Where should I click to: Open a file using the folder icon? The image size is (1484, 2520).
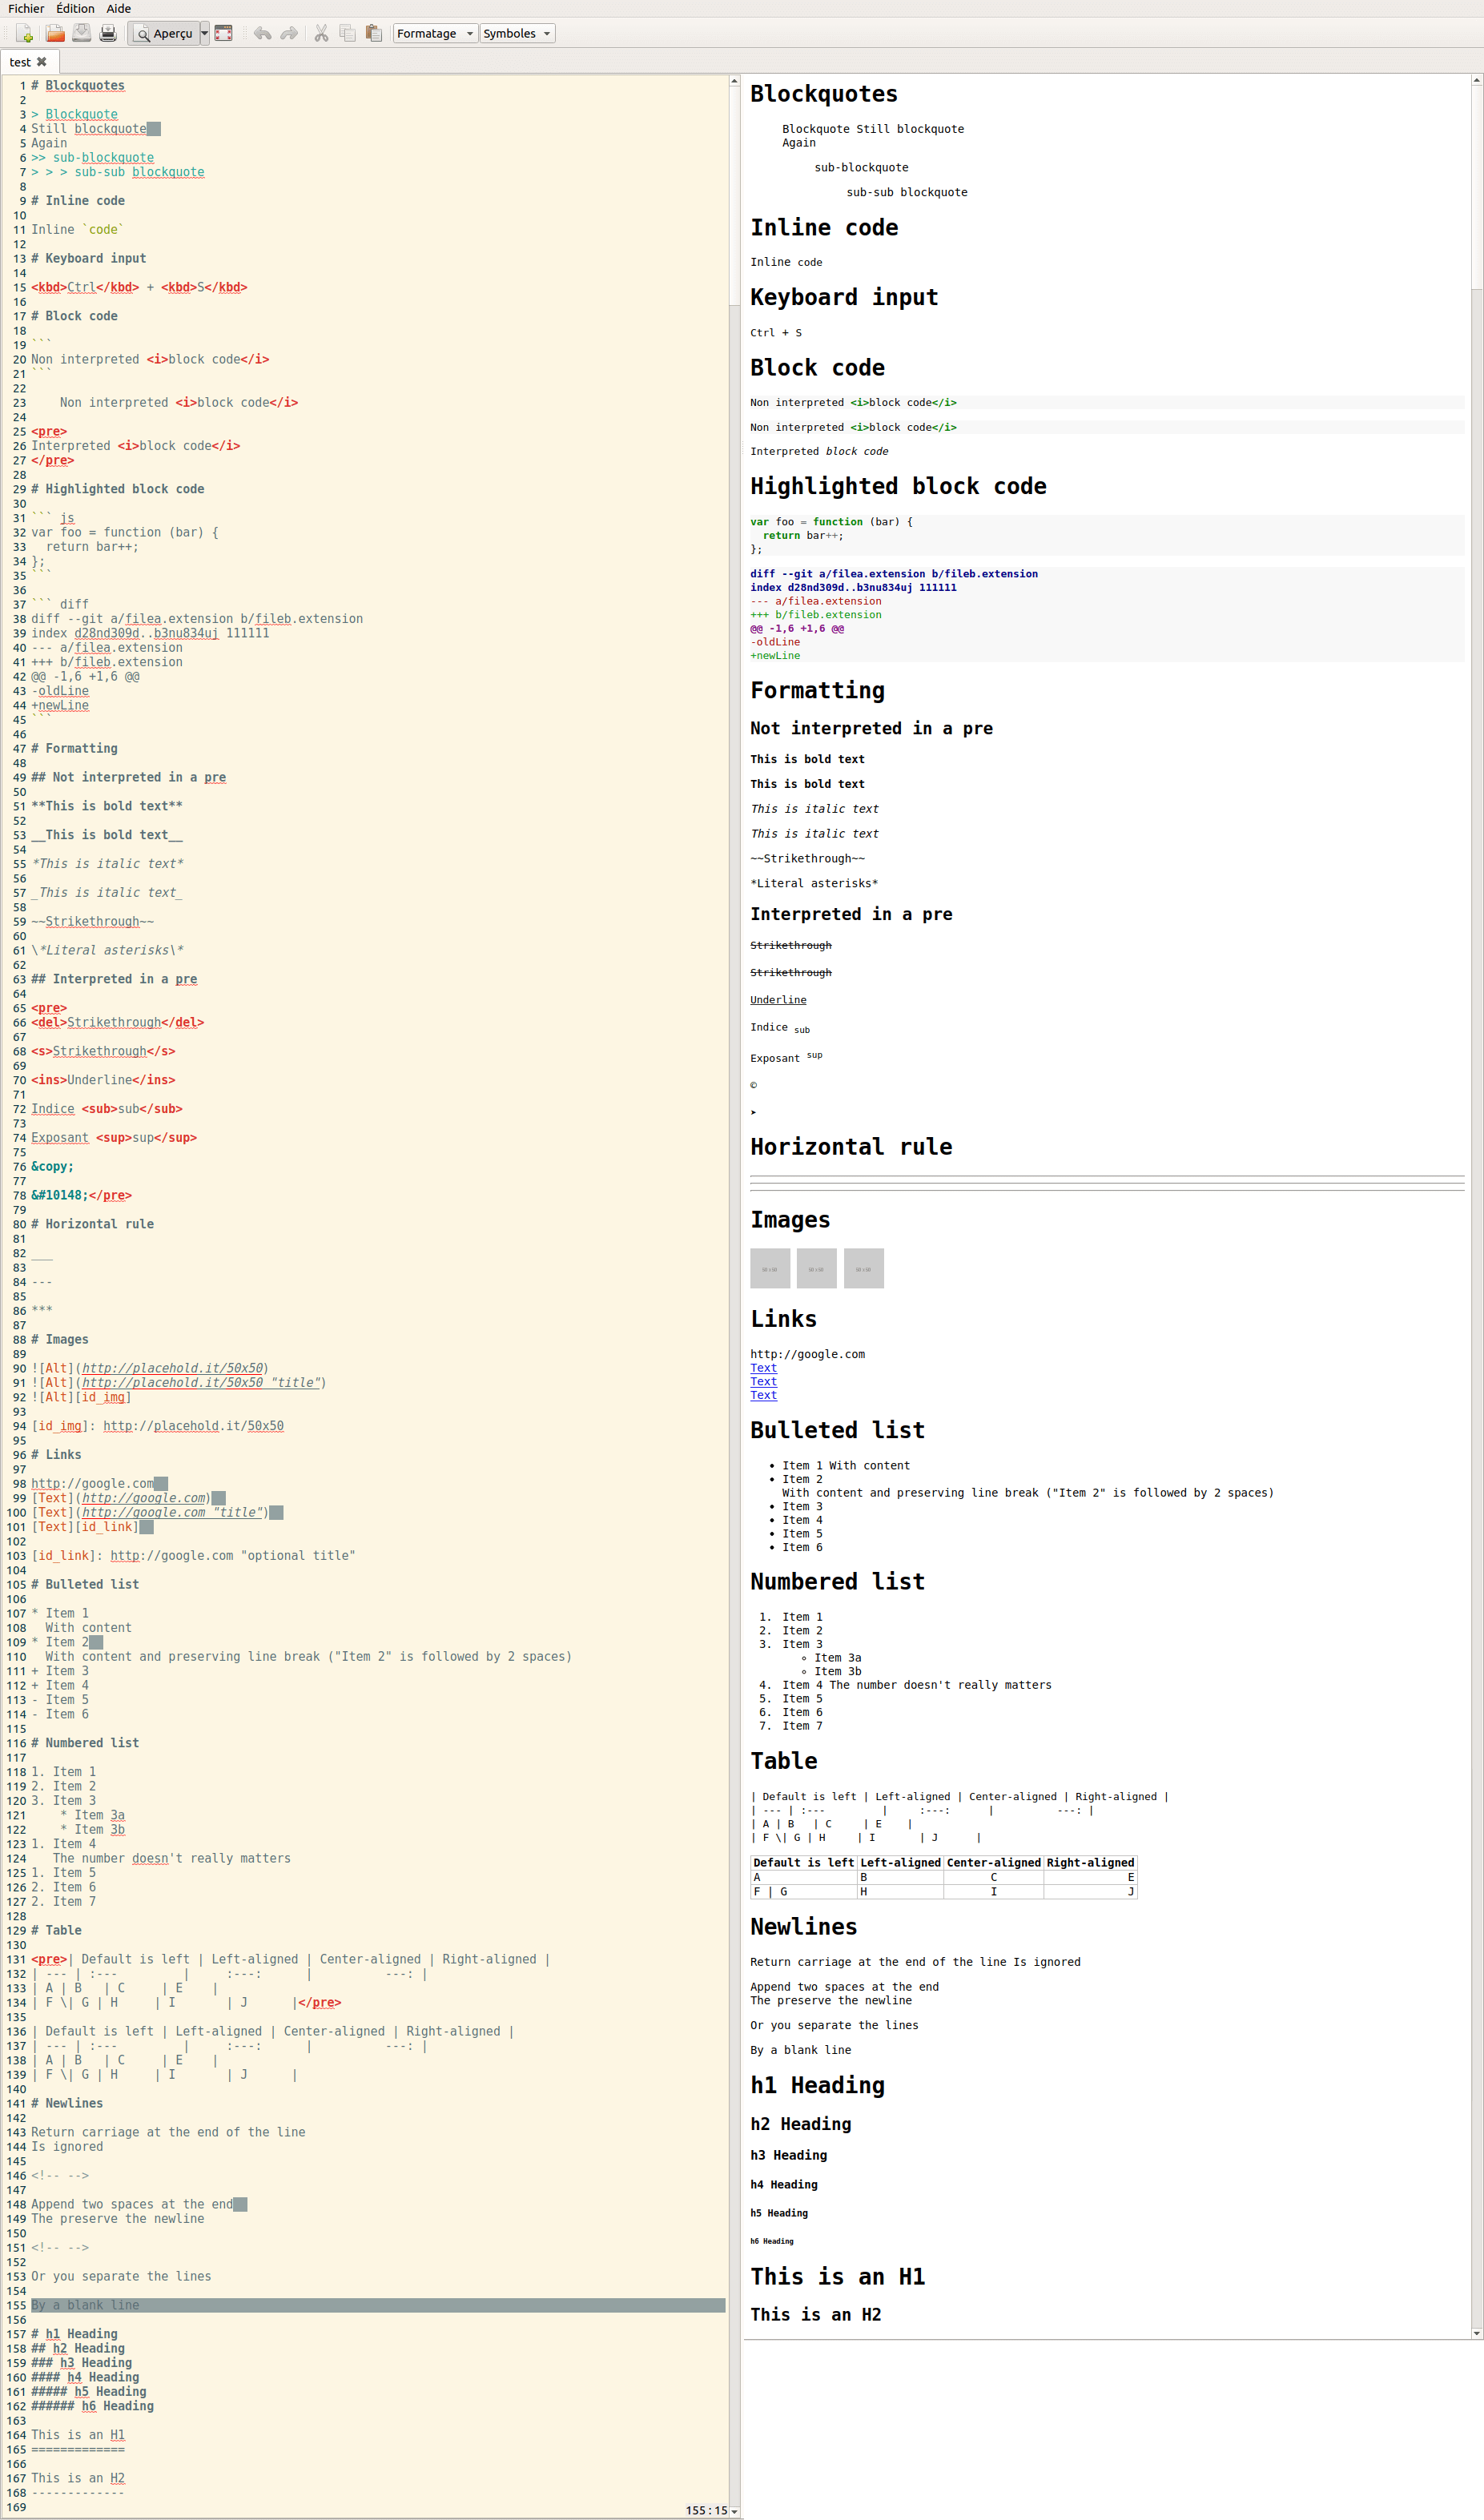[x=55, y=33]
